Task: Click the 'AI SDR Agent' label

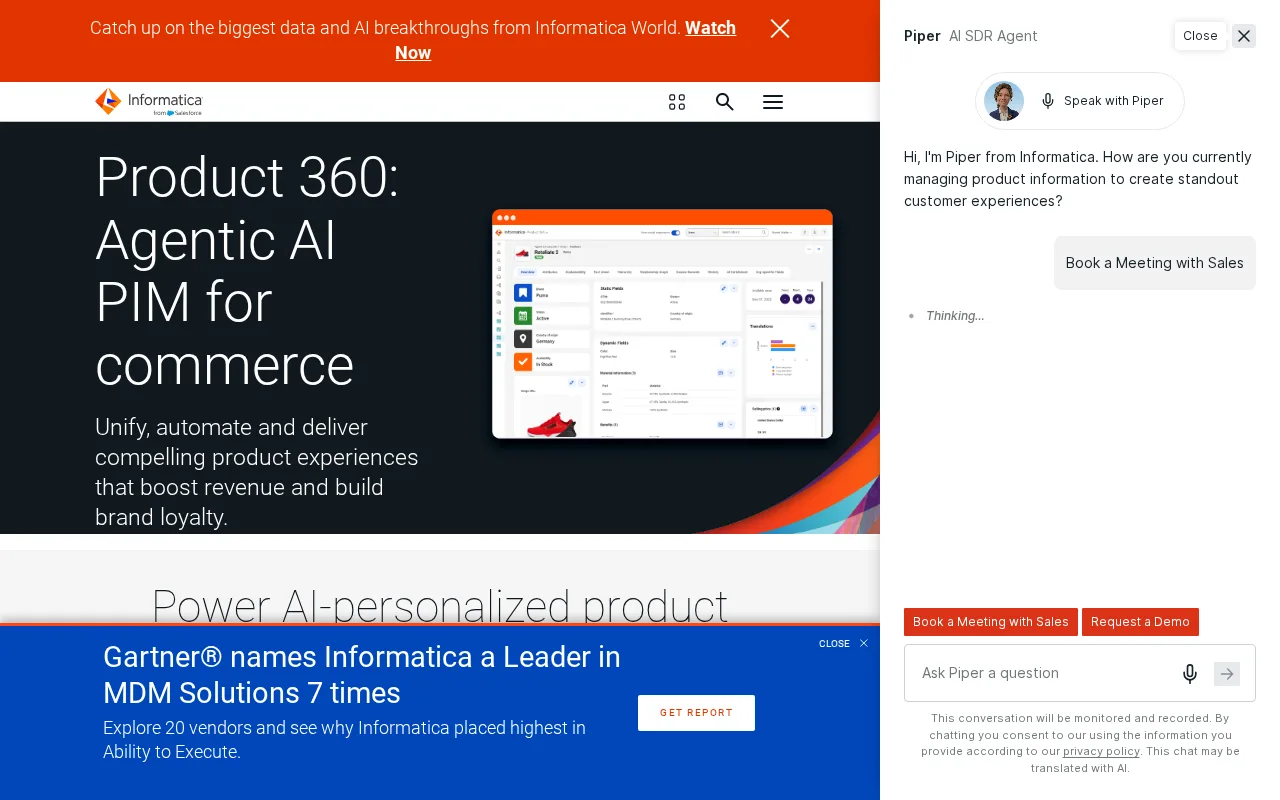Action: coord(993,36)
